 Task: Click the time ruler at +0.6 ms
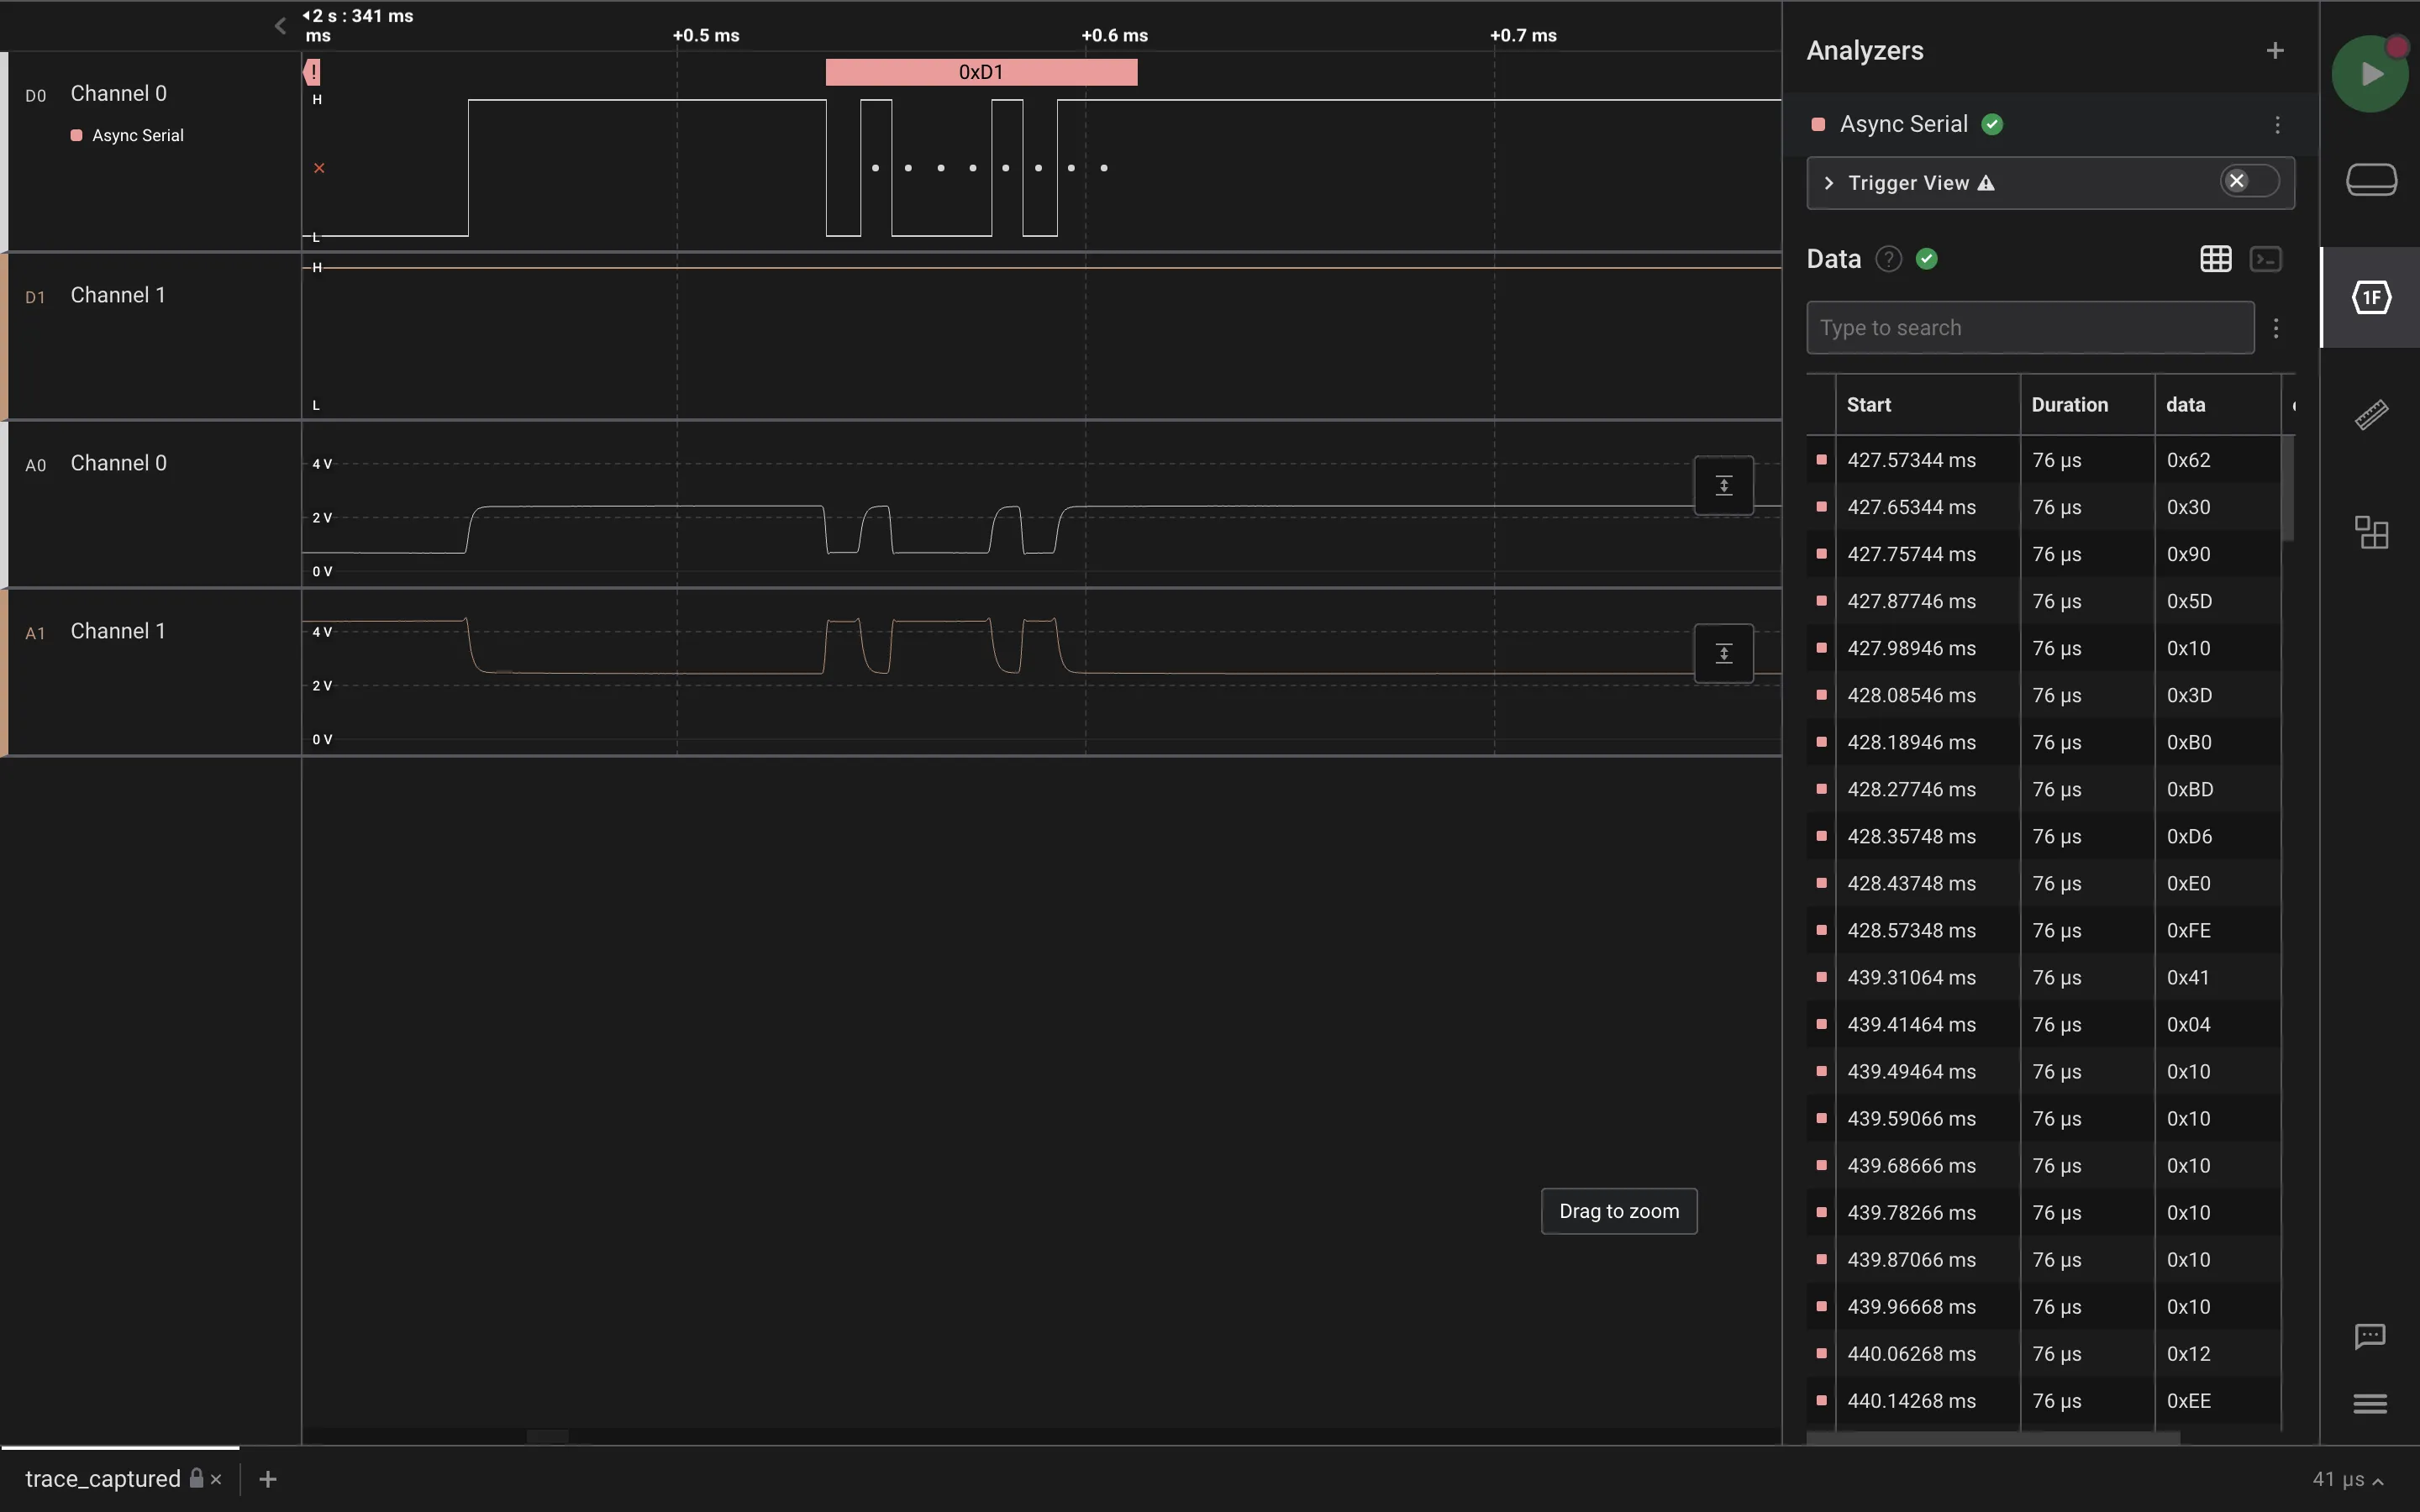[1114, 35]
